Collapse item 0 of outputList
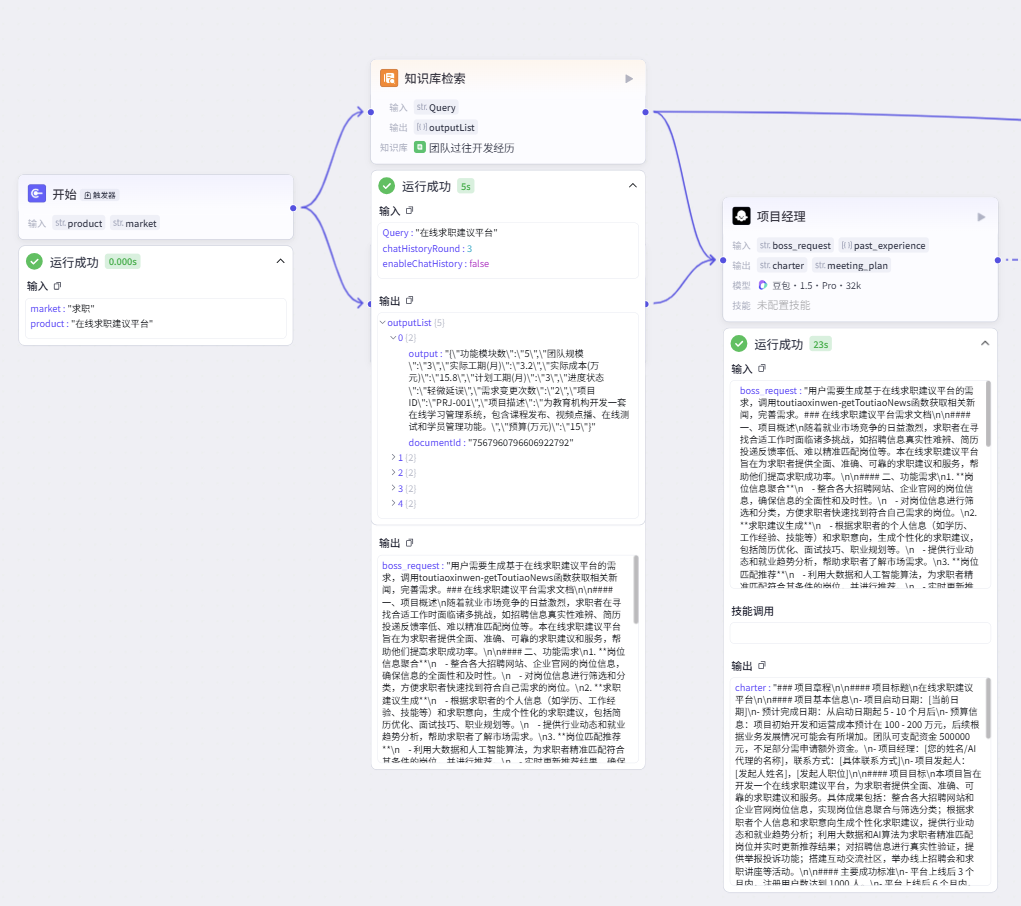 [x=393, y=337]
